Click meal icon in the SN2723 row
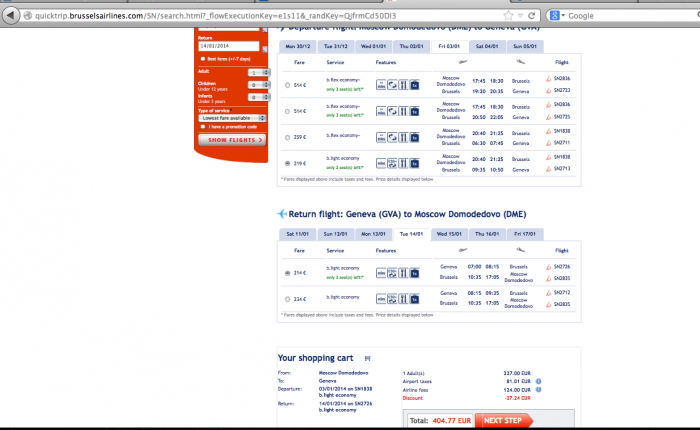 [403, 85]
